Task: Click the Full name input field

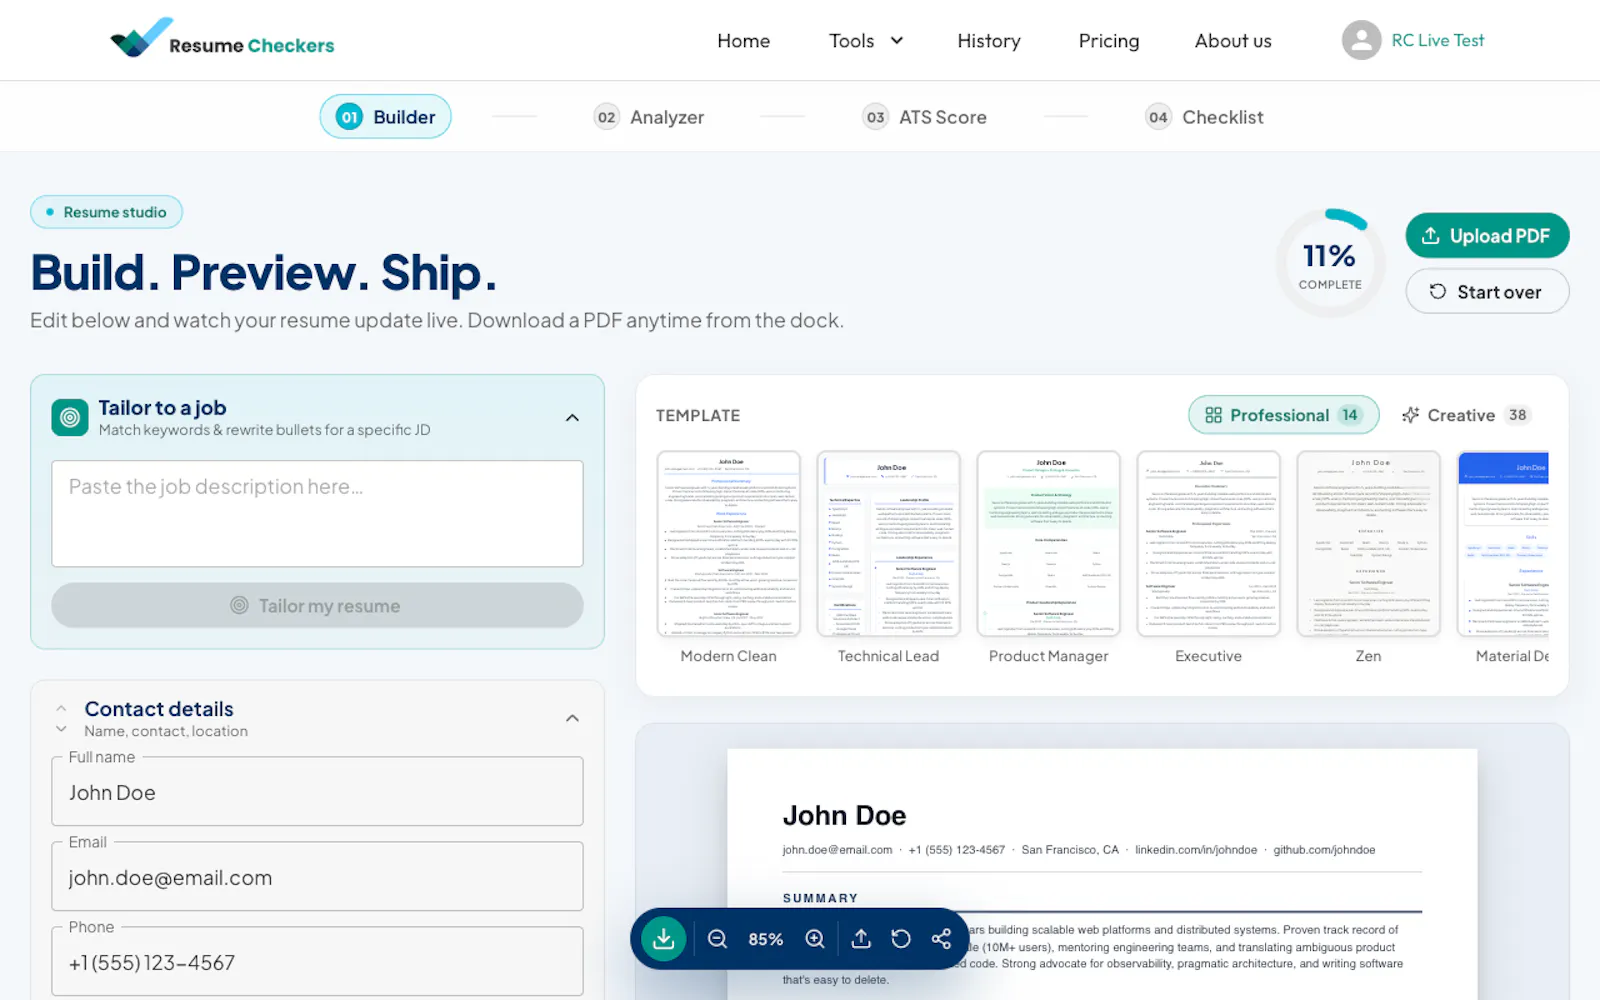Action: coord(317,792)
